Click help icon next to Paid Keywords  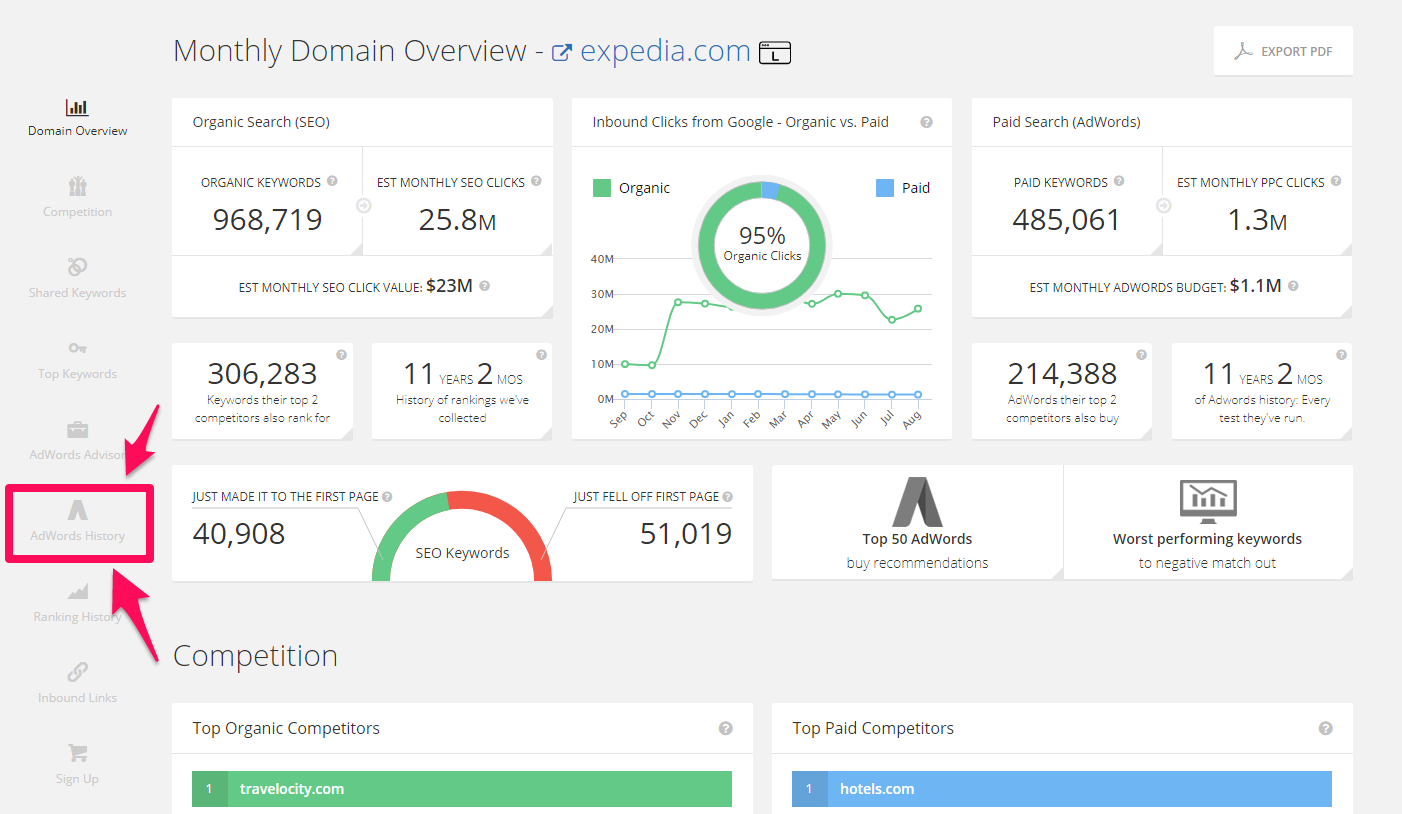tap(1119, 181)
